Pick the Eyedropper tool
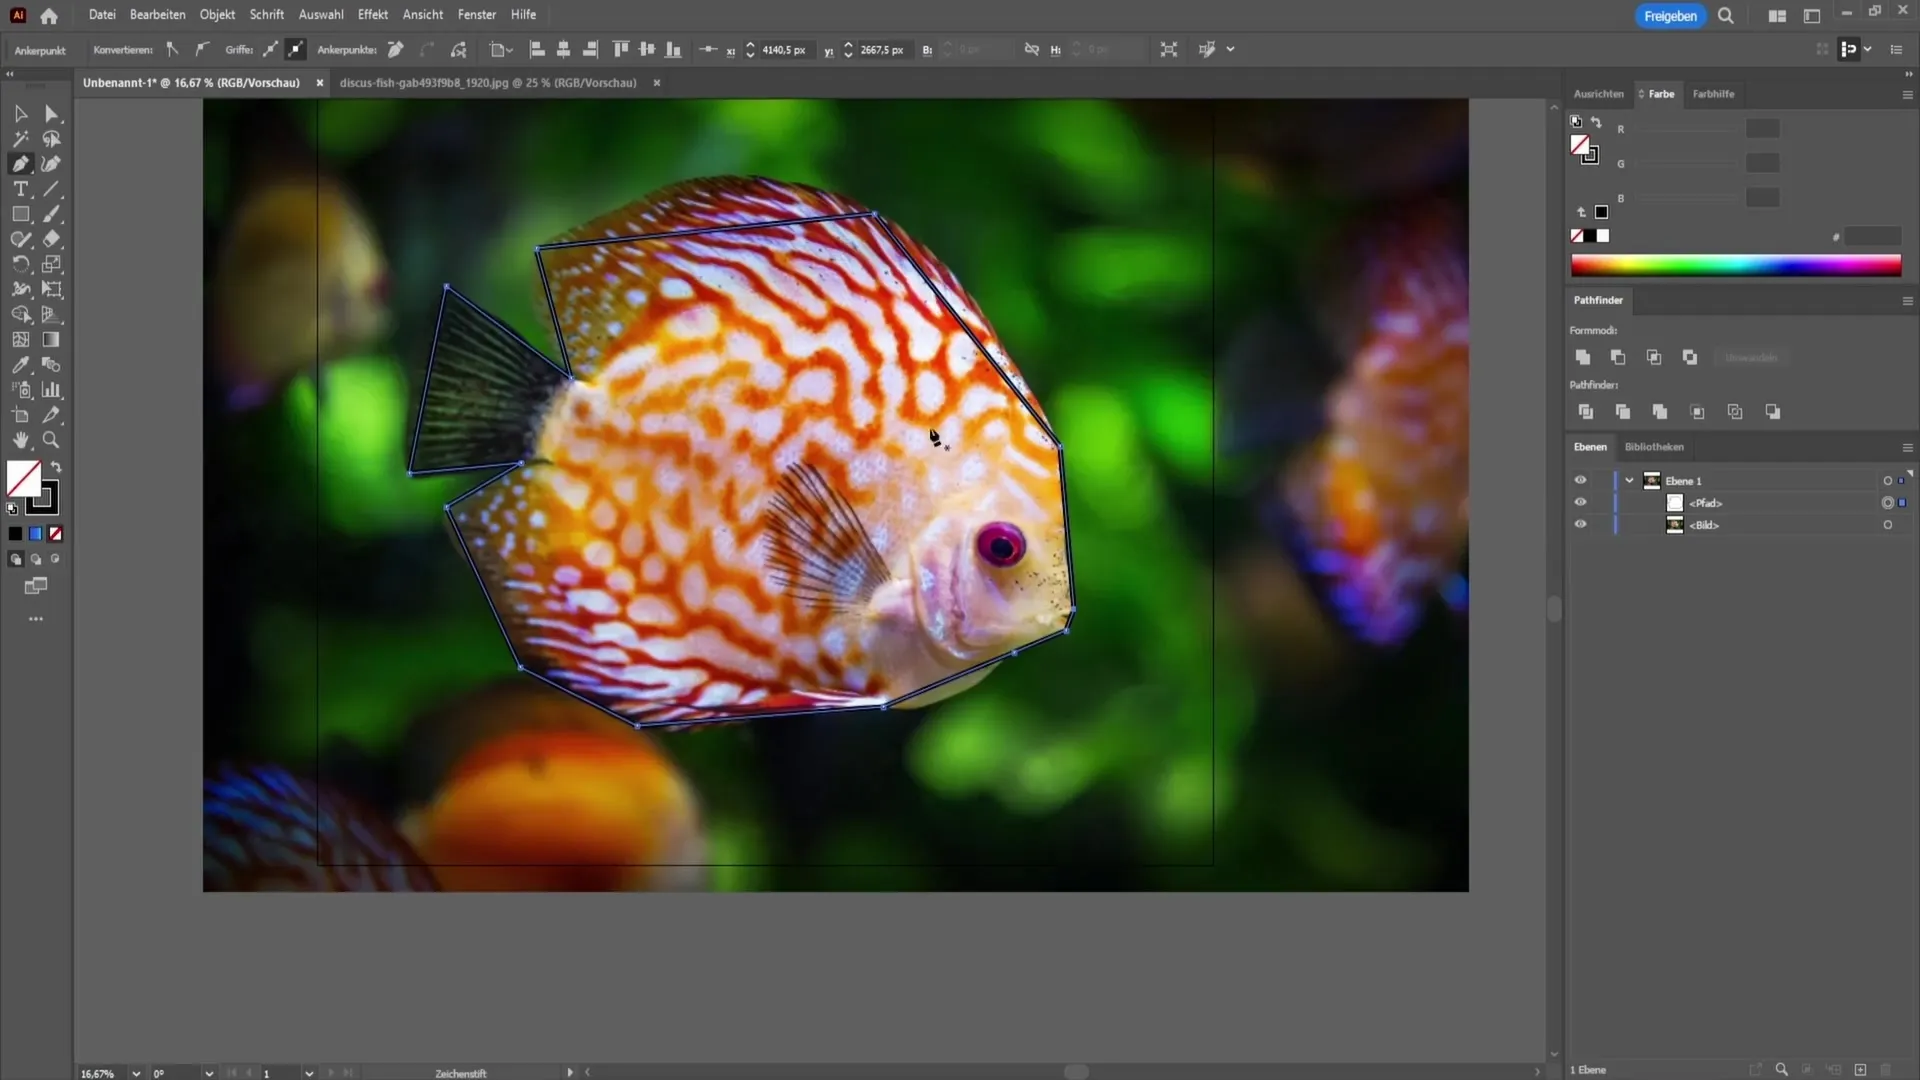1920x1080 pixels. [x=20, y=365]
